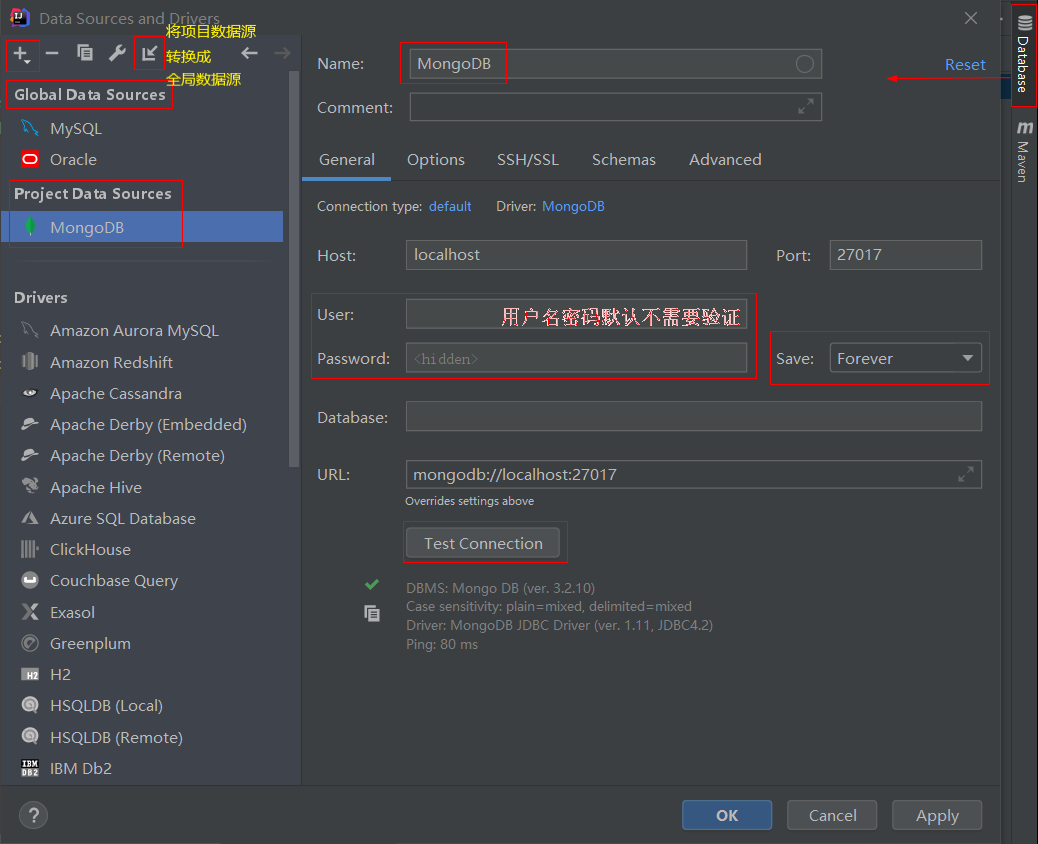Click the "Ping: 80 ms" result text

pyautogui.click(x=442, y=644)
